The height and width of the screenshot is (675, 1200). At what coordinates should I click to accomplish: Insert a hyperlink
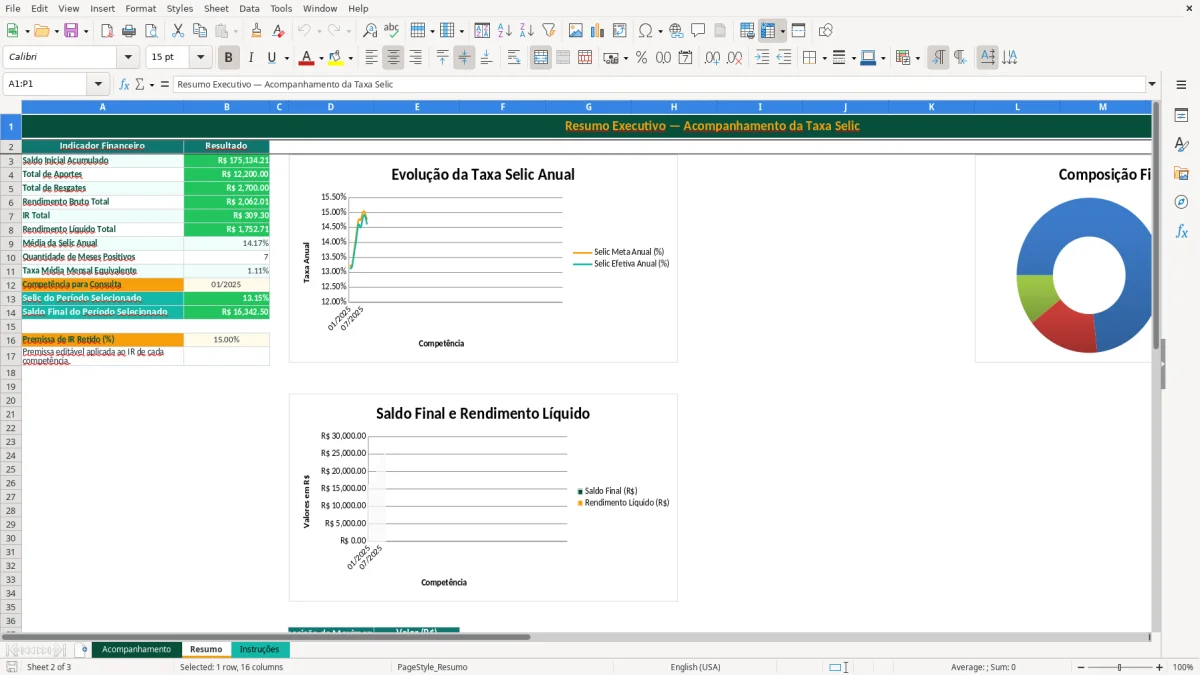pos(676,31)
